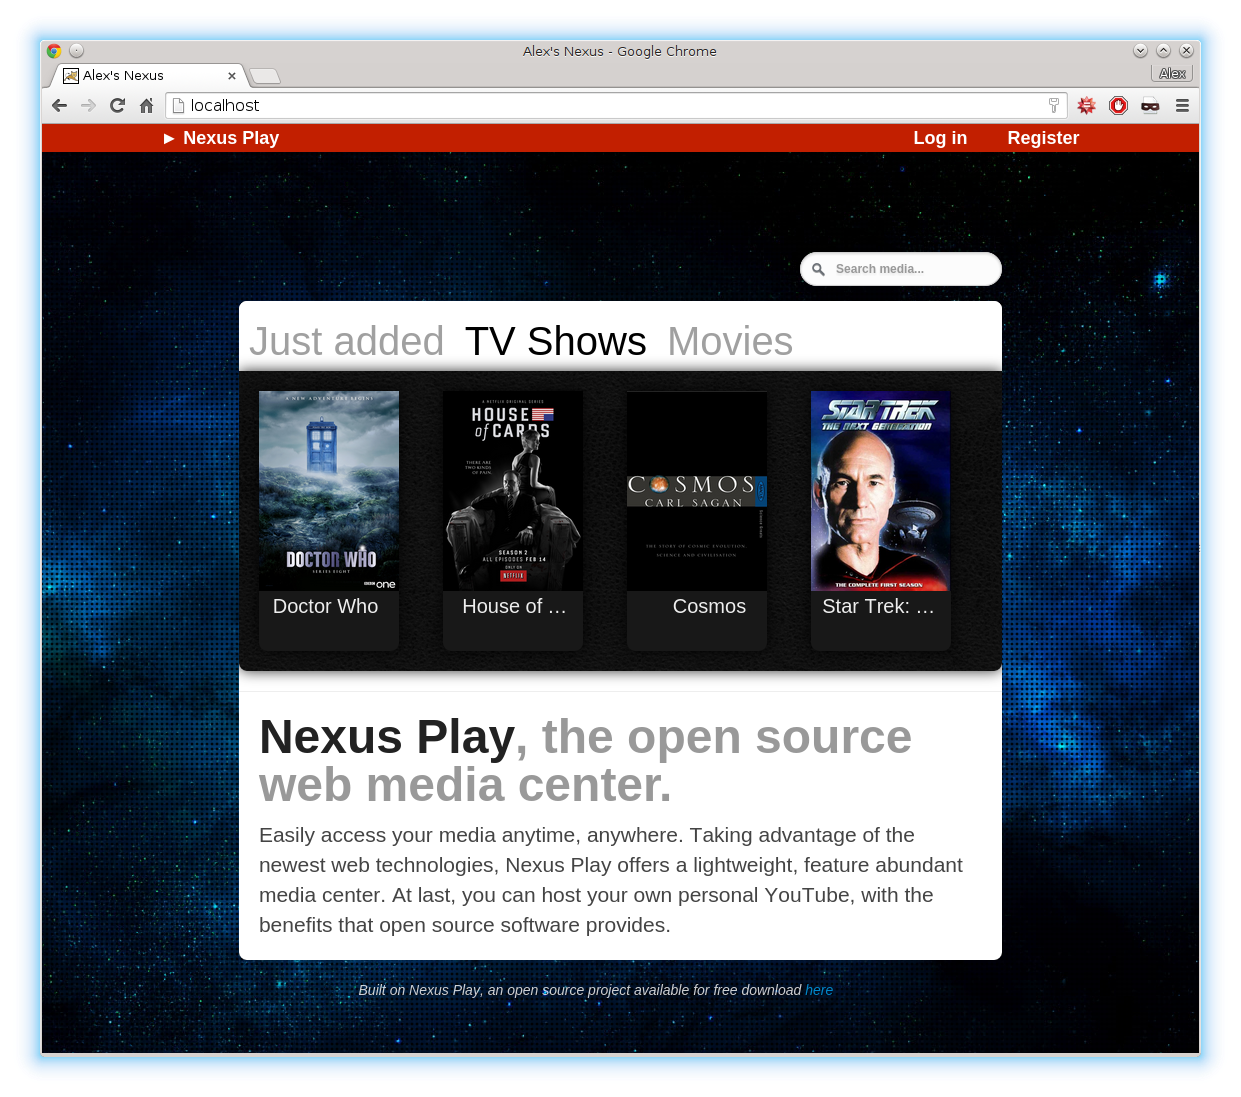1241x1097 pixels.
Task: Switch to the Movies tab
Action: [x=730, y=341]
